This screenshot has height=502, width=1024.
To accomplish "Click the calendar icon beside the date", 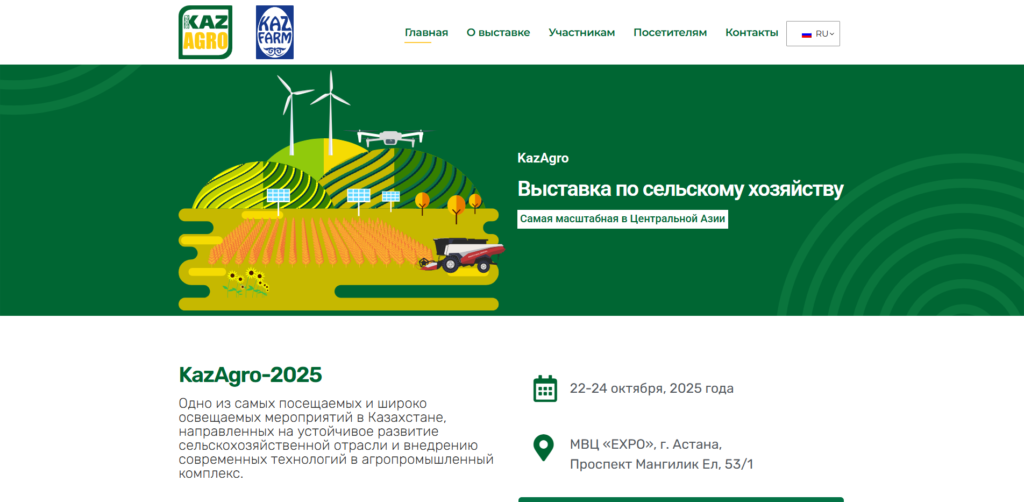I will click(x=545, y=388).
